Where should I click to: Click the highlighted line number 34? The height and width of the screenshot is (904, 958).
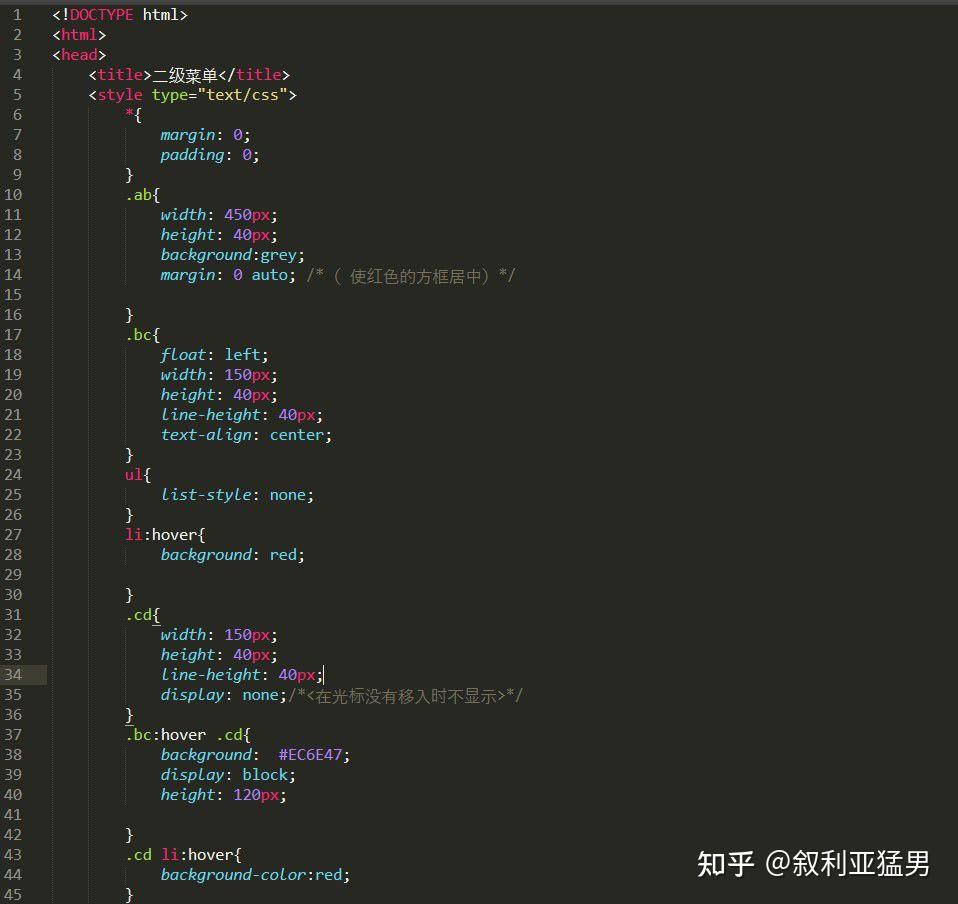pyautogui.click(x=14, y=674)
